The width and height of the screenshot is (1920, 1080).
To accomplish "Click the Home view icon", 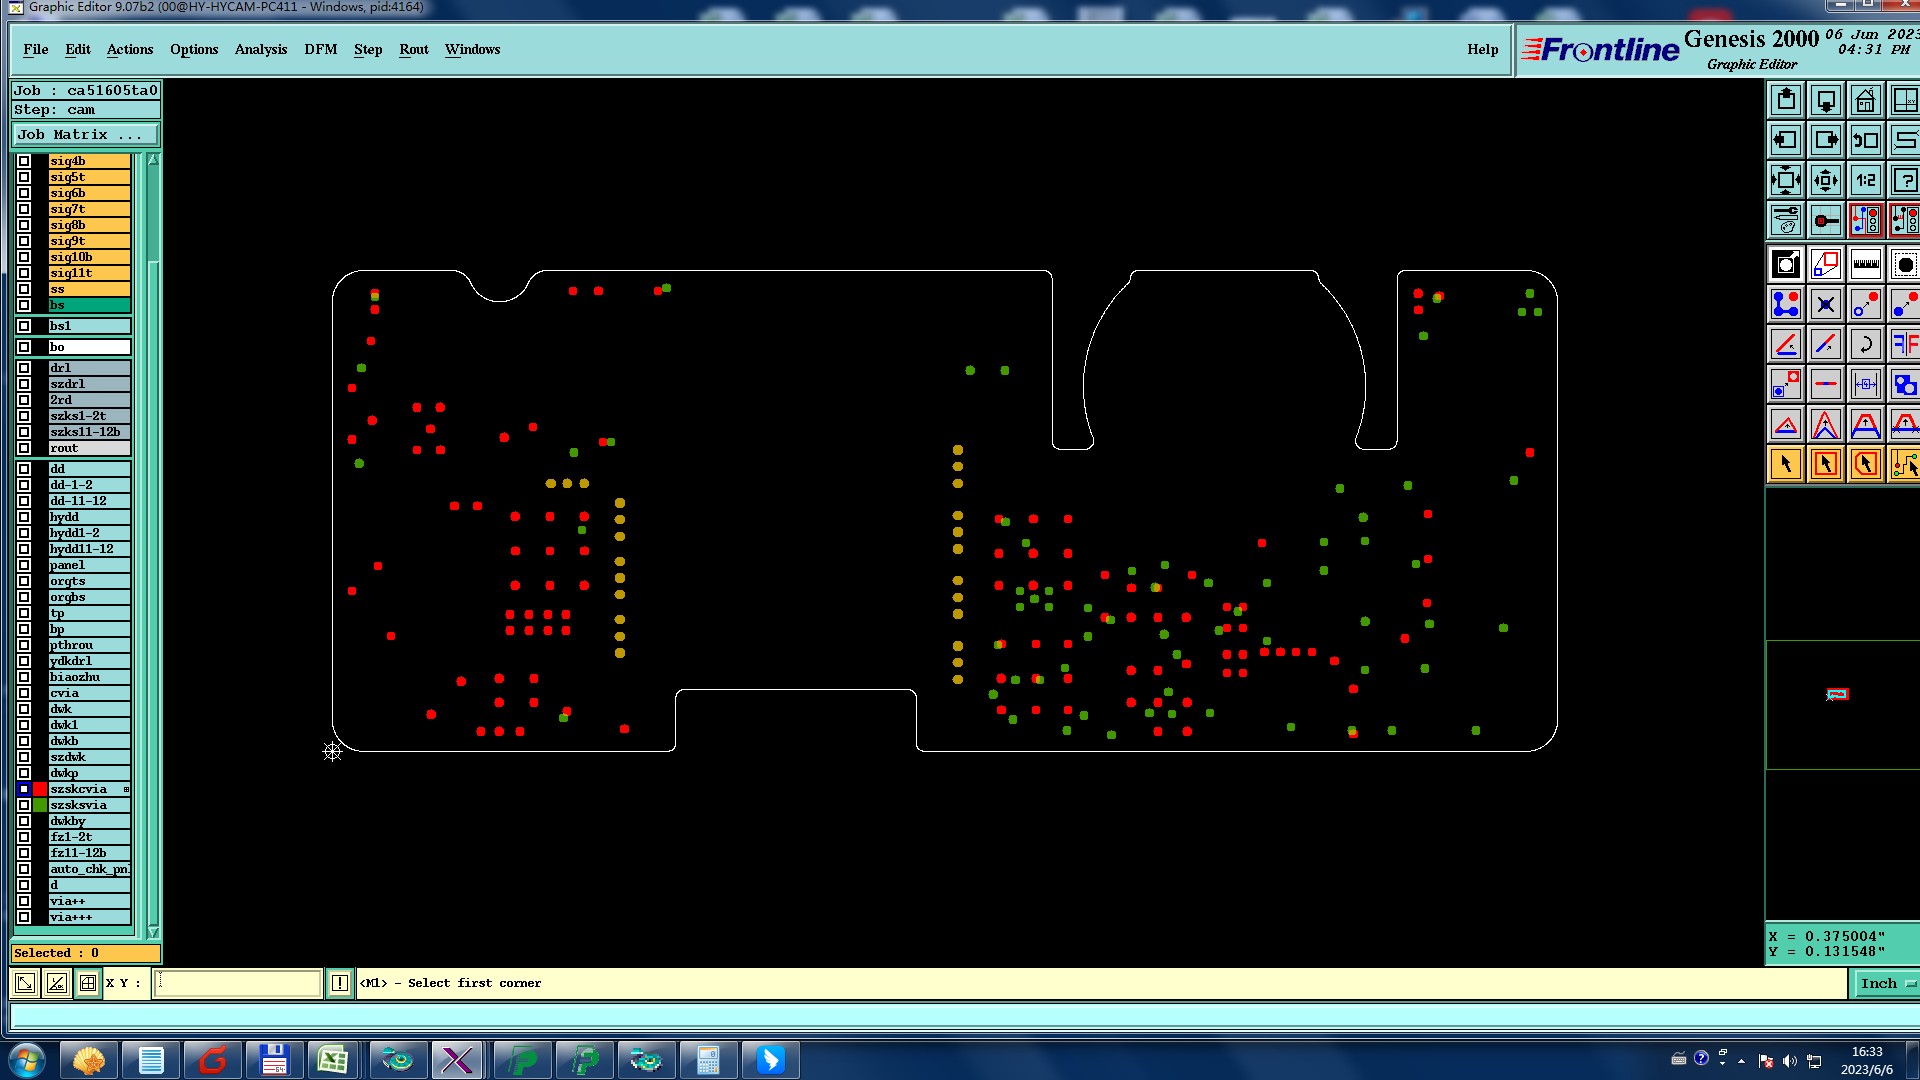I will 1865,101.
